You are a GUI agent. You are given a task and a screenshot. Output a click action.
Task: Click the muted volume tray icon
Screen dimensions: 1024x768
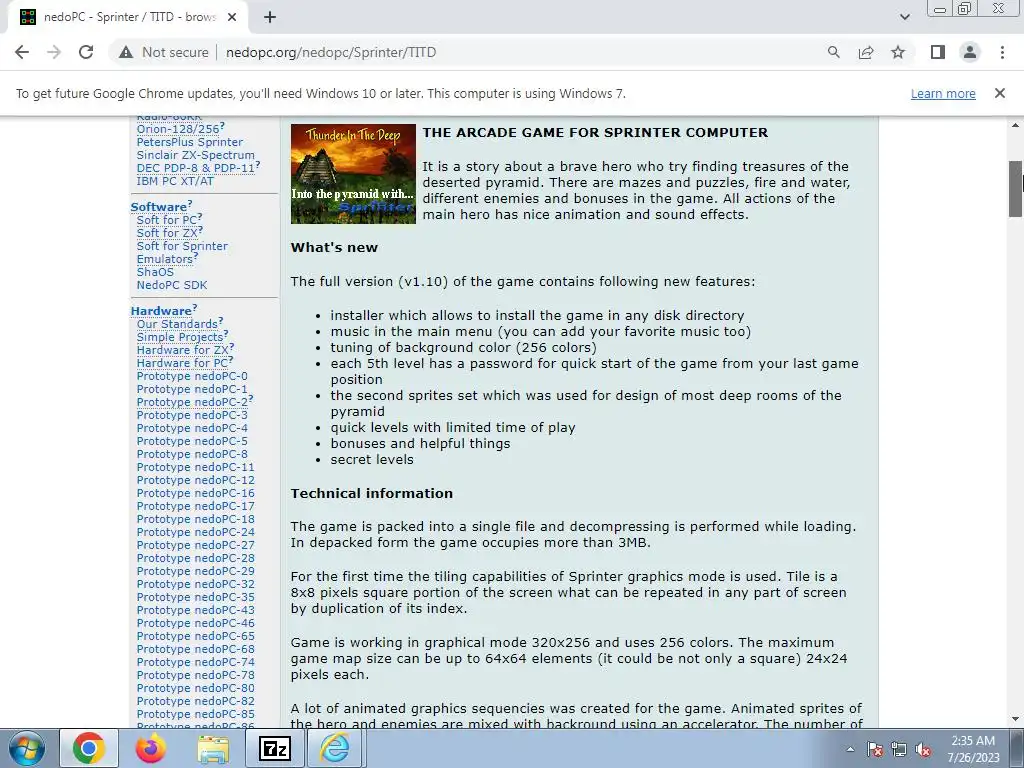(923, 749)
